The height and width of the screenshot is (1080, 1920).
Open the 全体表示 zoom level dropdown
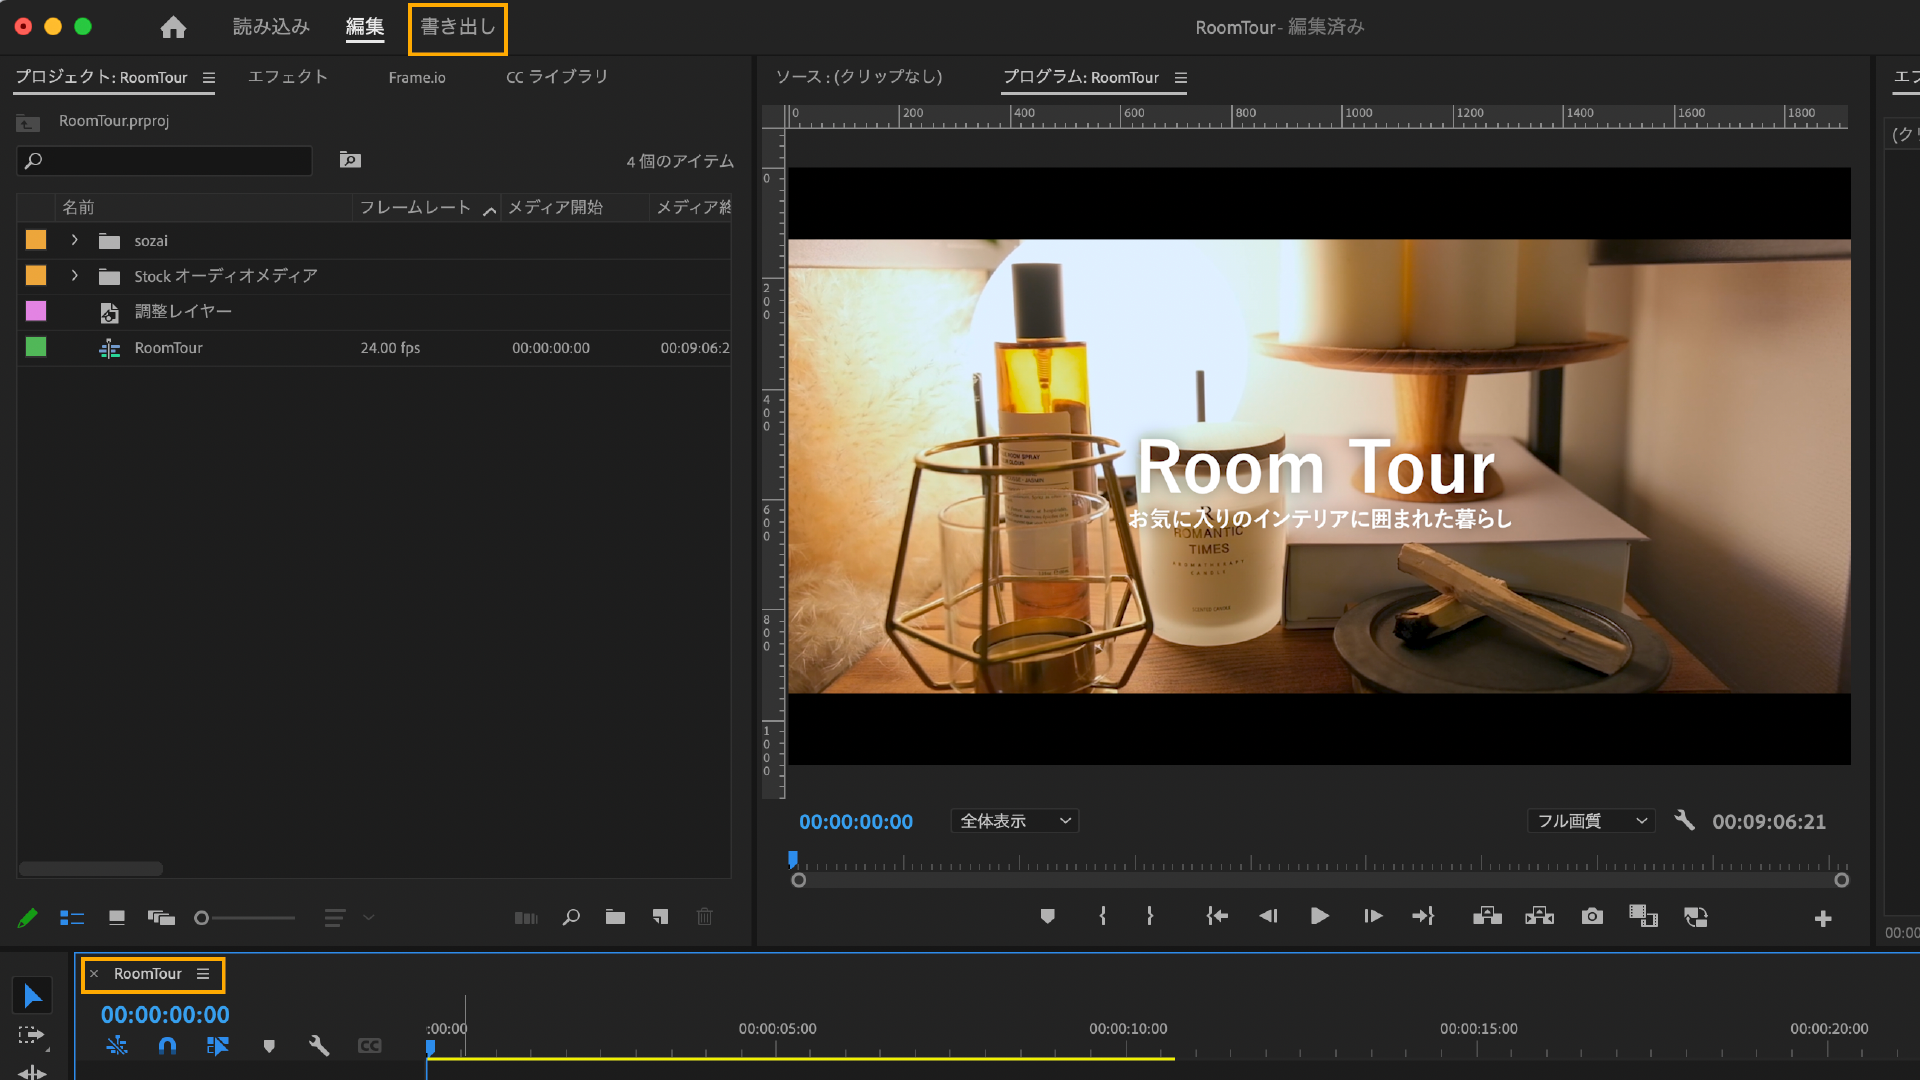1014,821
